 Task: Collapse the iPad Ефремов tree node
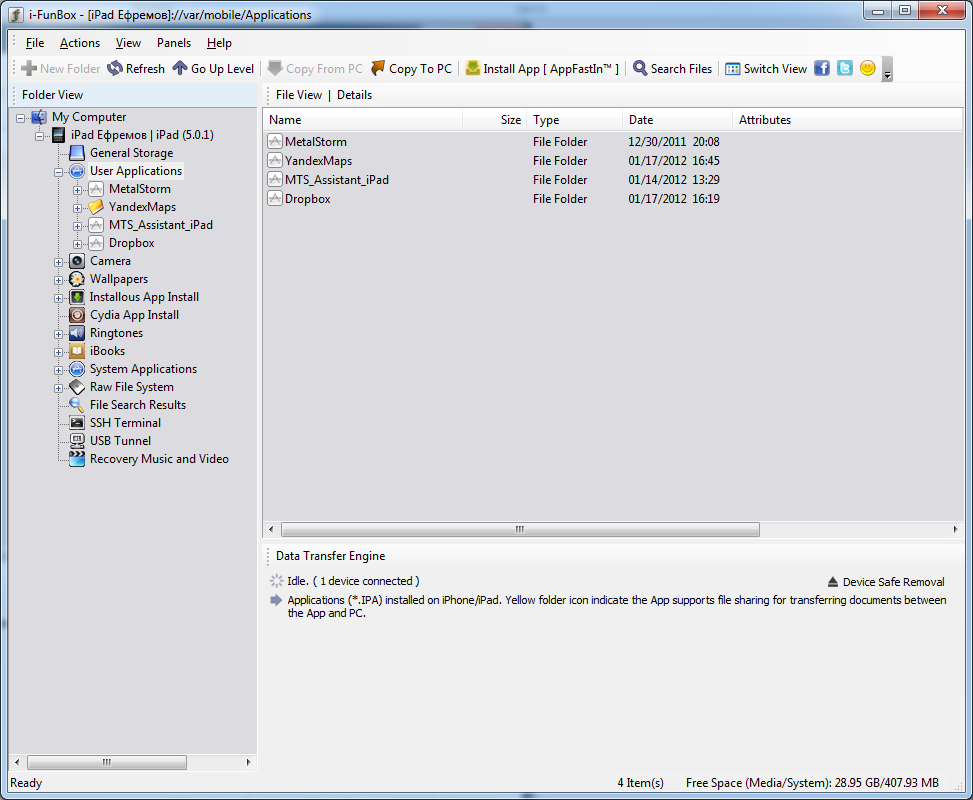click(40, 136)
